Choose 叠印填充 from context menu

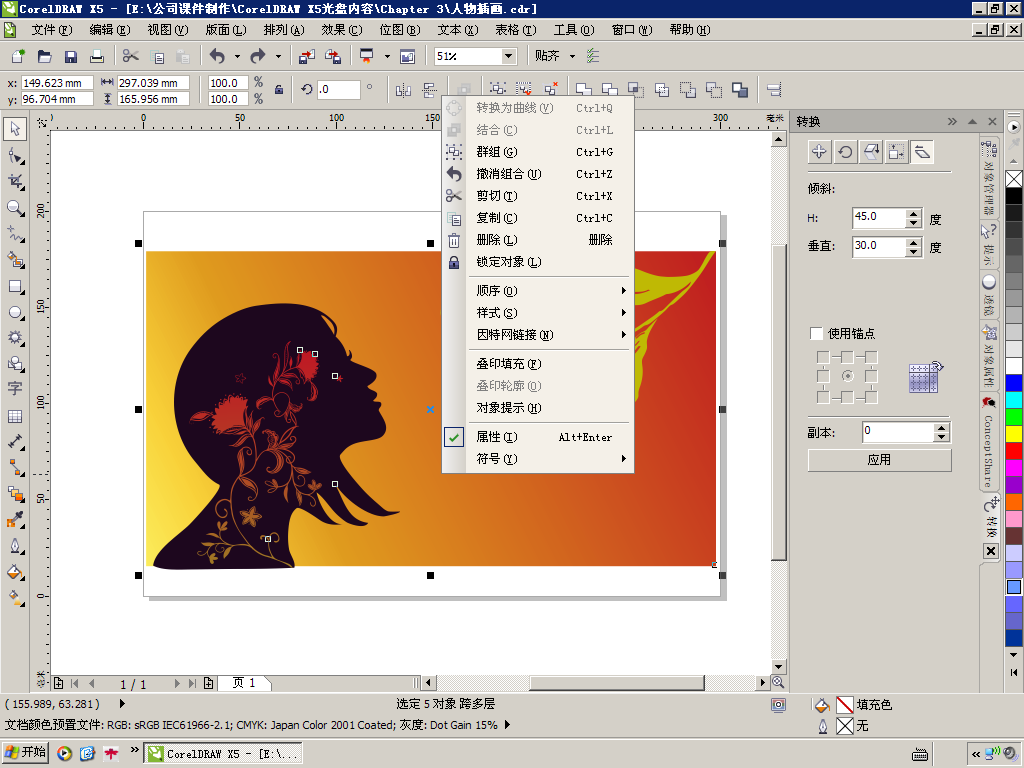tap(538, 364)
